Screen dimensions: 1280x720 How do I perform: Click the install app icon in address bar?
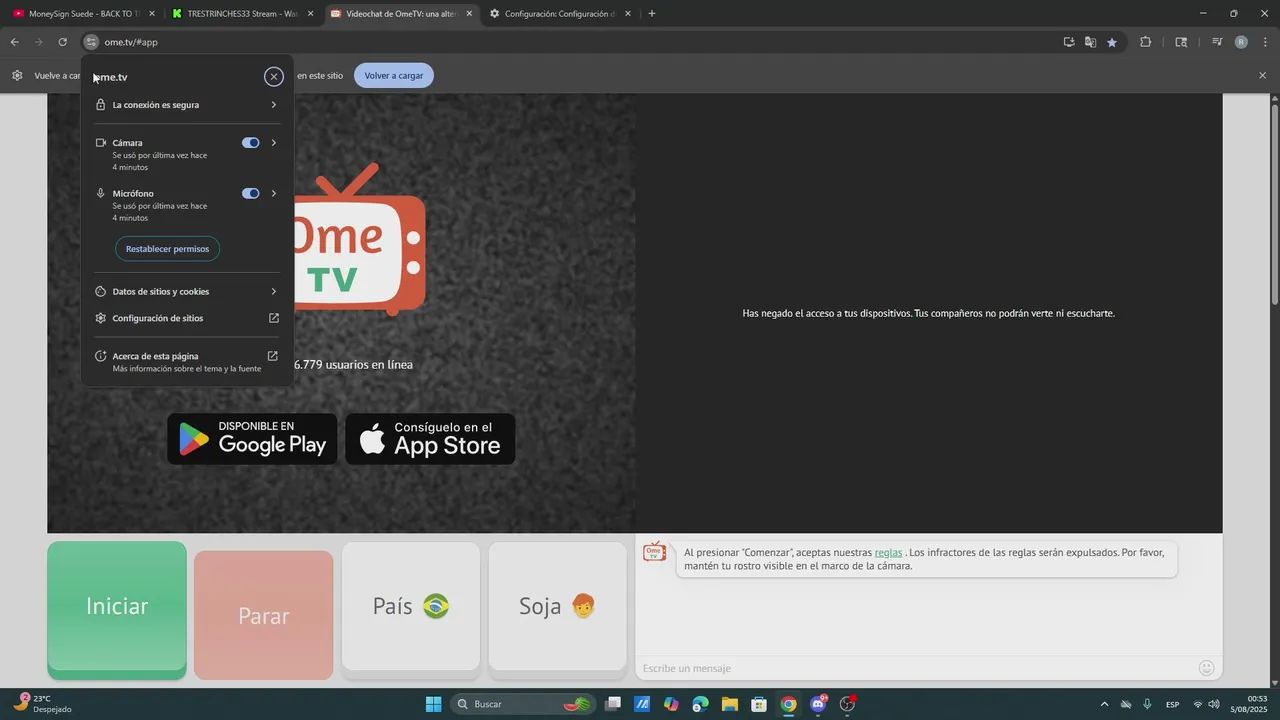[x=1069, y=42]
